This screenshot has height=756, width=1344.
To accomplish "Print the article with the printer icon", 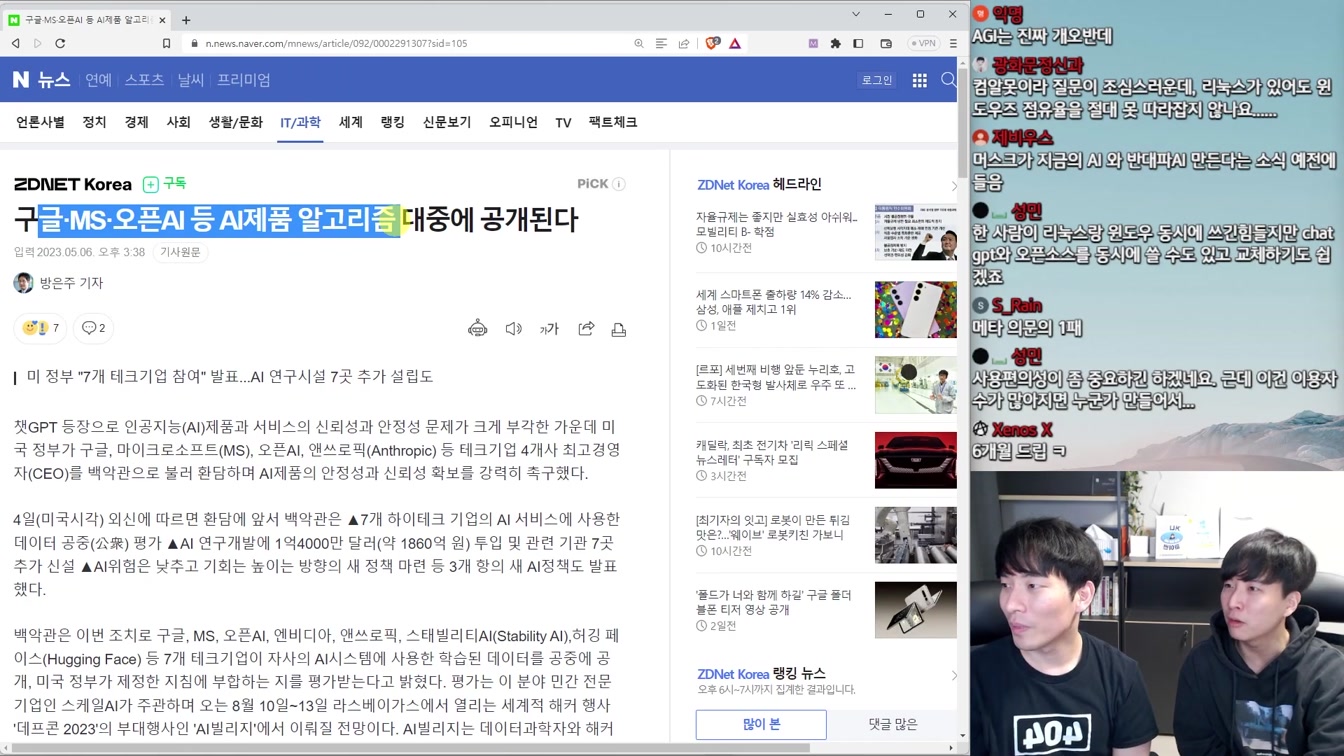I will (x=619, y=329).
